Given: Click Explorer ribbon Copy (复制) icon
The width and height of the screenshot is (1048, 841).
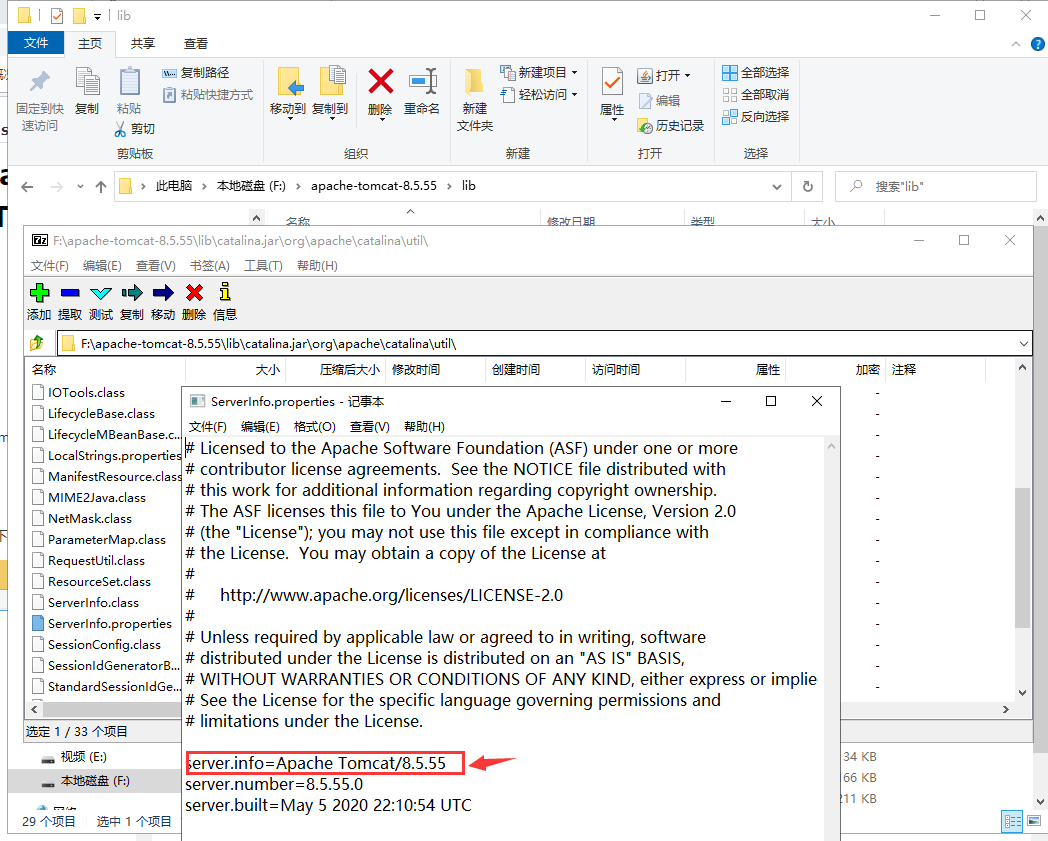Looking at the screenshot, I should (87, 82).
